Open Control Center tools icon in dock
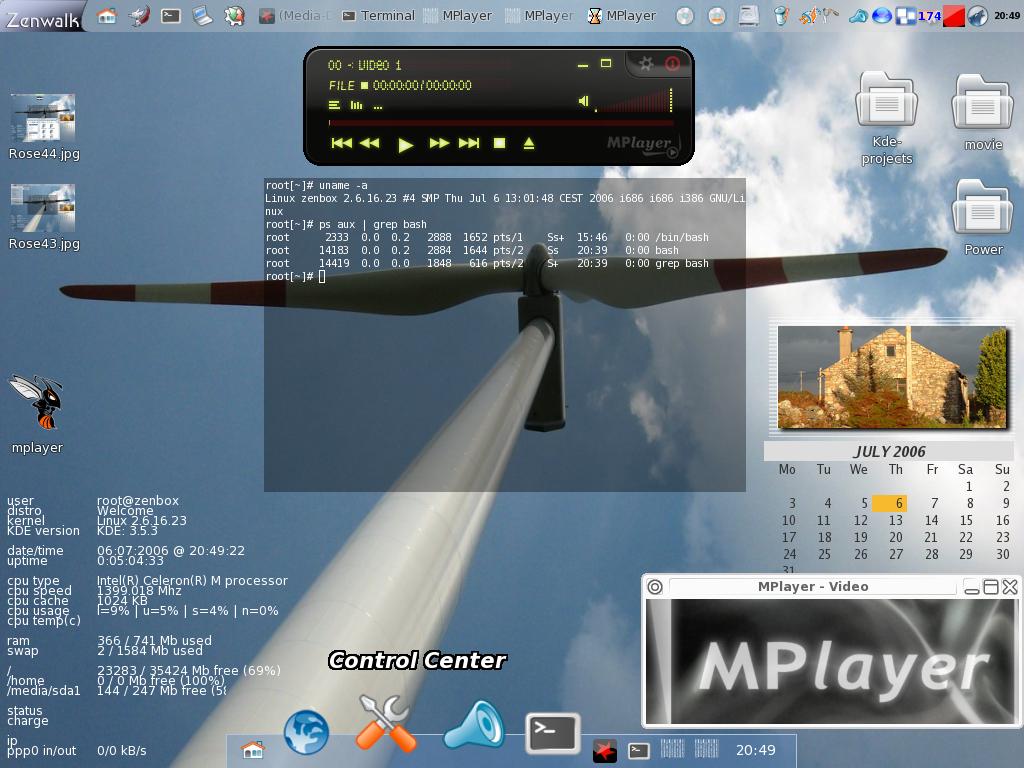The width and height of the screenshot is (1024, 768). [x=386, y=724]
